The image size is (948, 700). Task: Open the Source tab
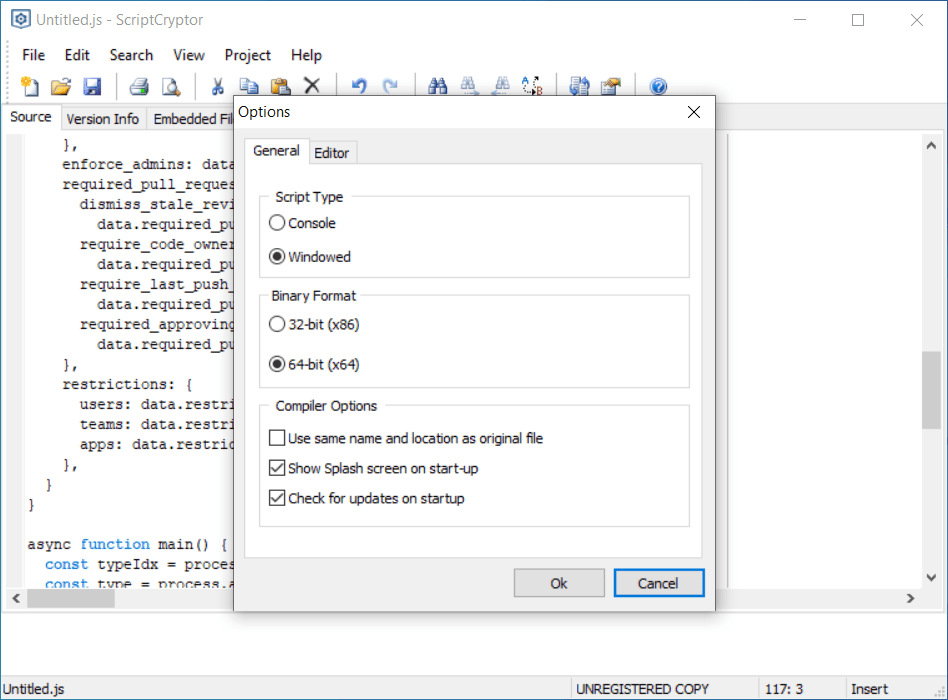coord(31,117)
